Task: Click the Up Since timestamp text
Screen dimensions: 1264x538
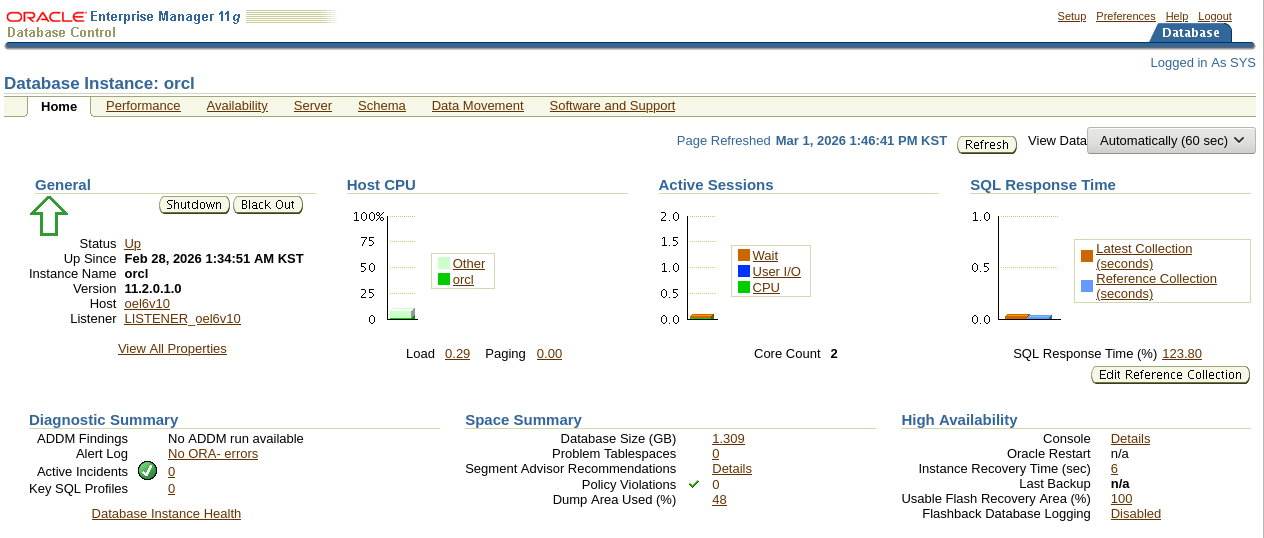Action: [x=214, y=259]
